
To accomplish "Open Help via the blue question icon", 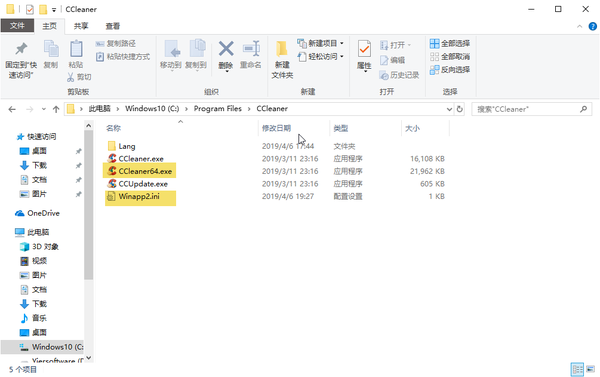I will pyautogui.click(x=593, y=26).
